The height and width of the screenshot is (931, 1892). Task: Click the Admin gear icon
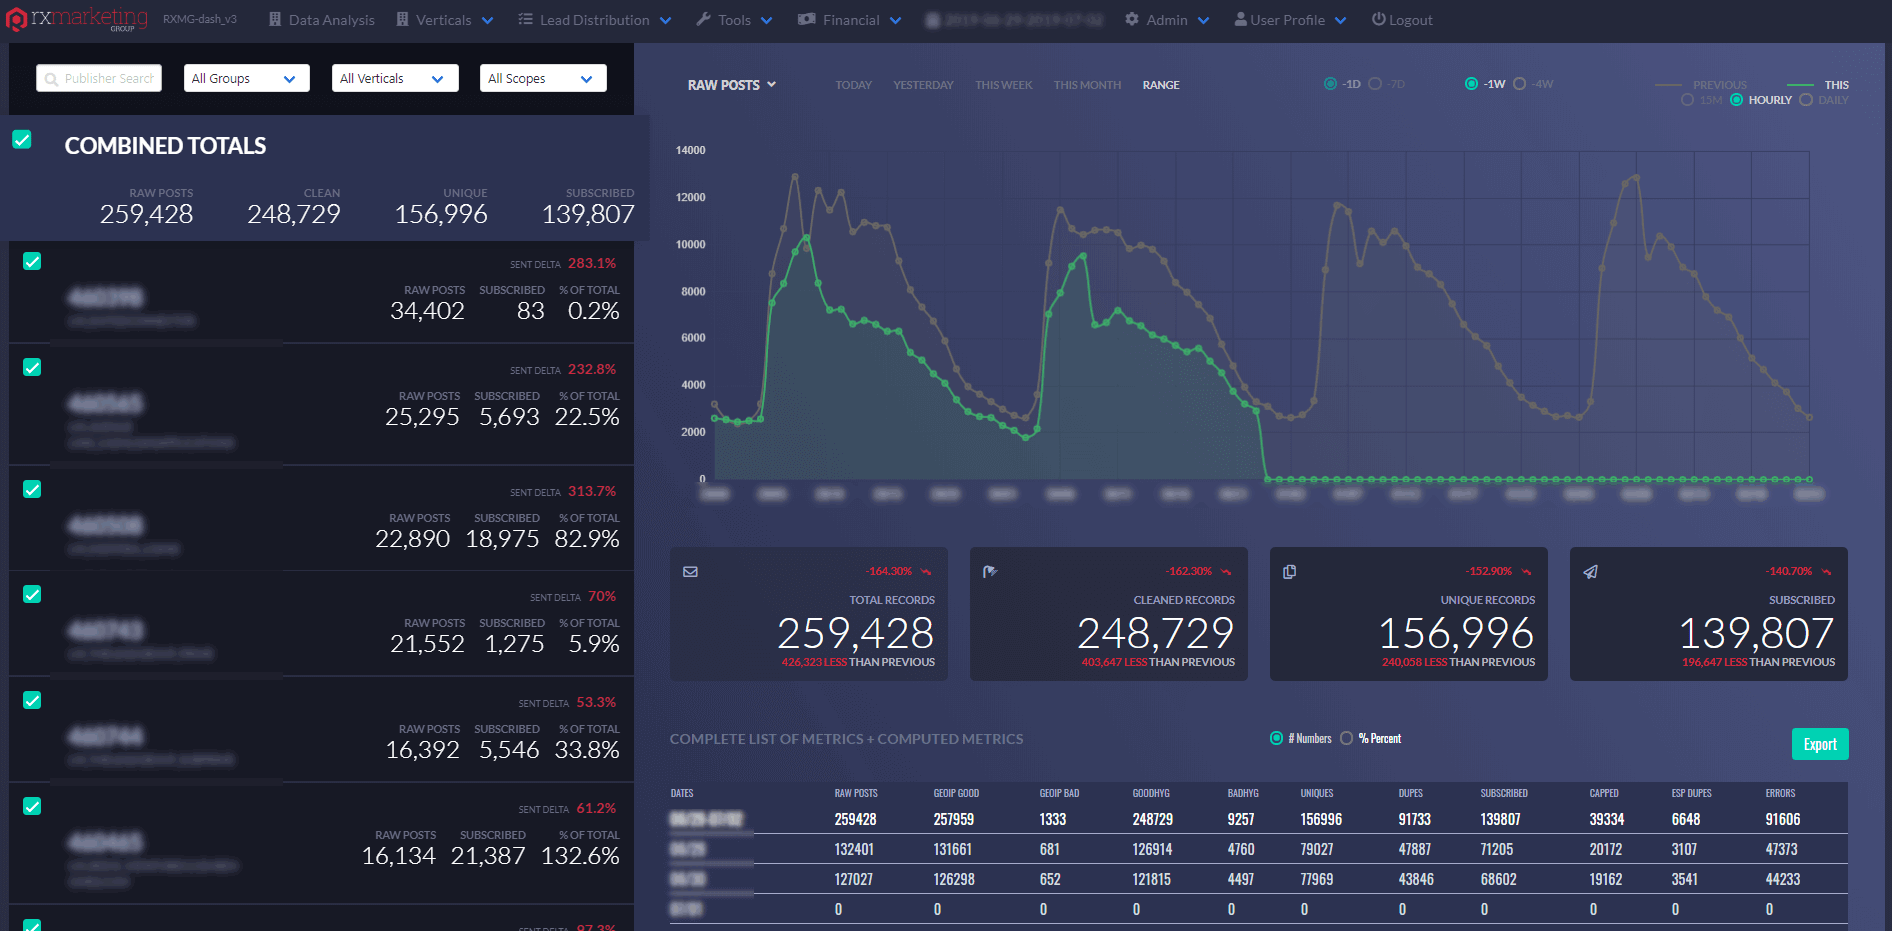coord(1132,20)
